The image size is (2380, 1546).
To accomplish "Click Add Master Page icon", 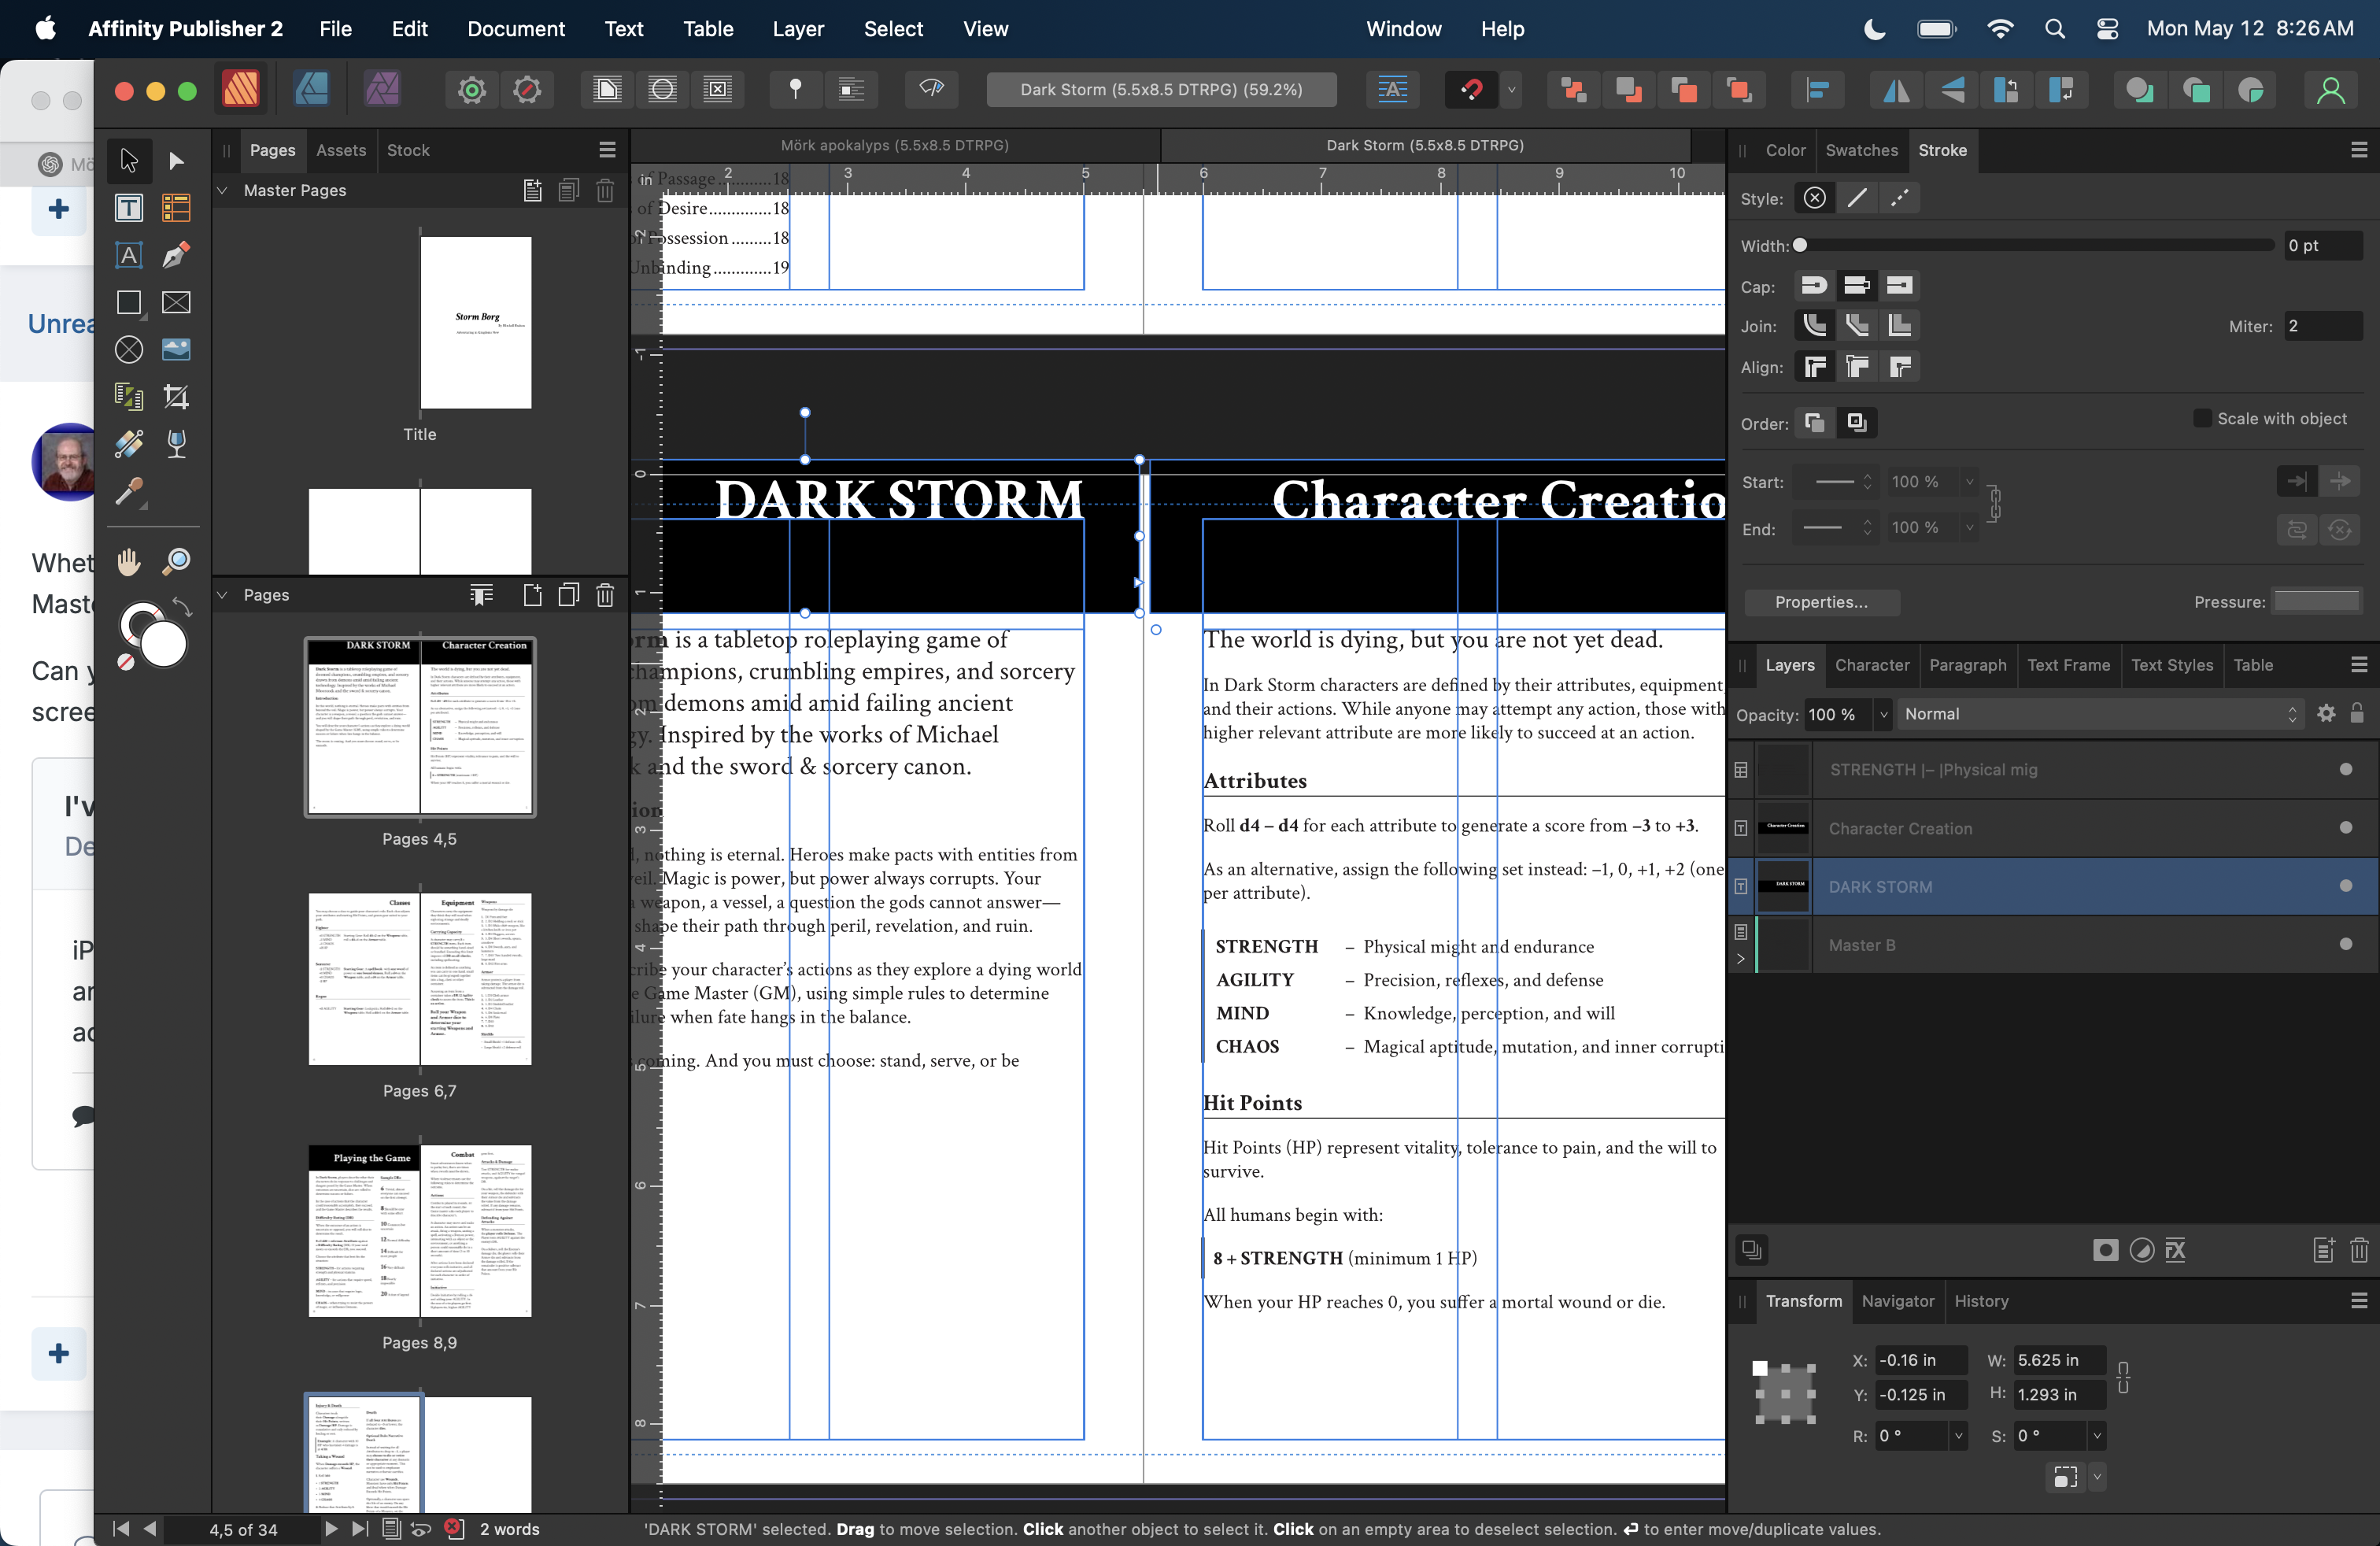I will tap(532, 190).
